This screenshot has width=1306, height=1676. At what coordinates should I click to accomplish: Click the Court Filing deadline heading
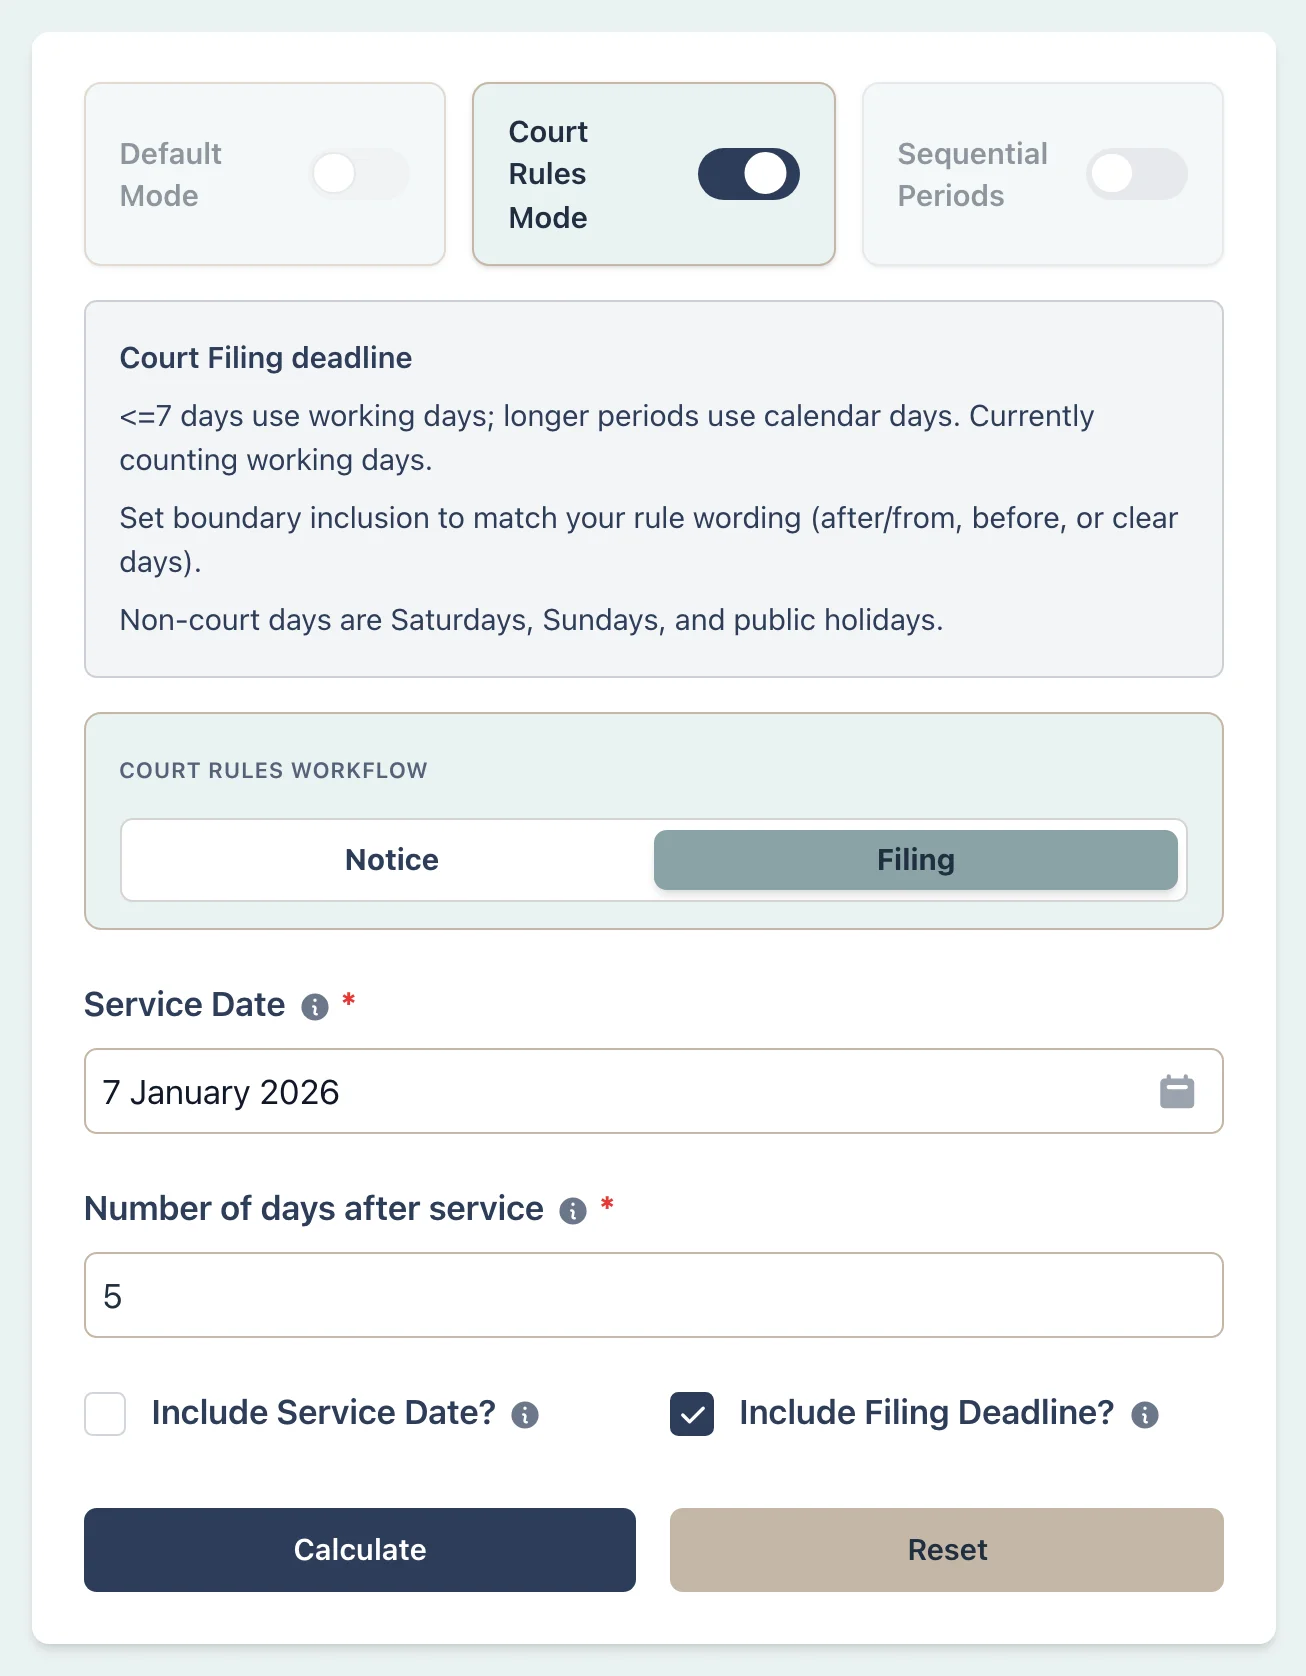pyautogui.click(x=266, y=358)
